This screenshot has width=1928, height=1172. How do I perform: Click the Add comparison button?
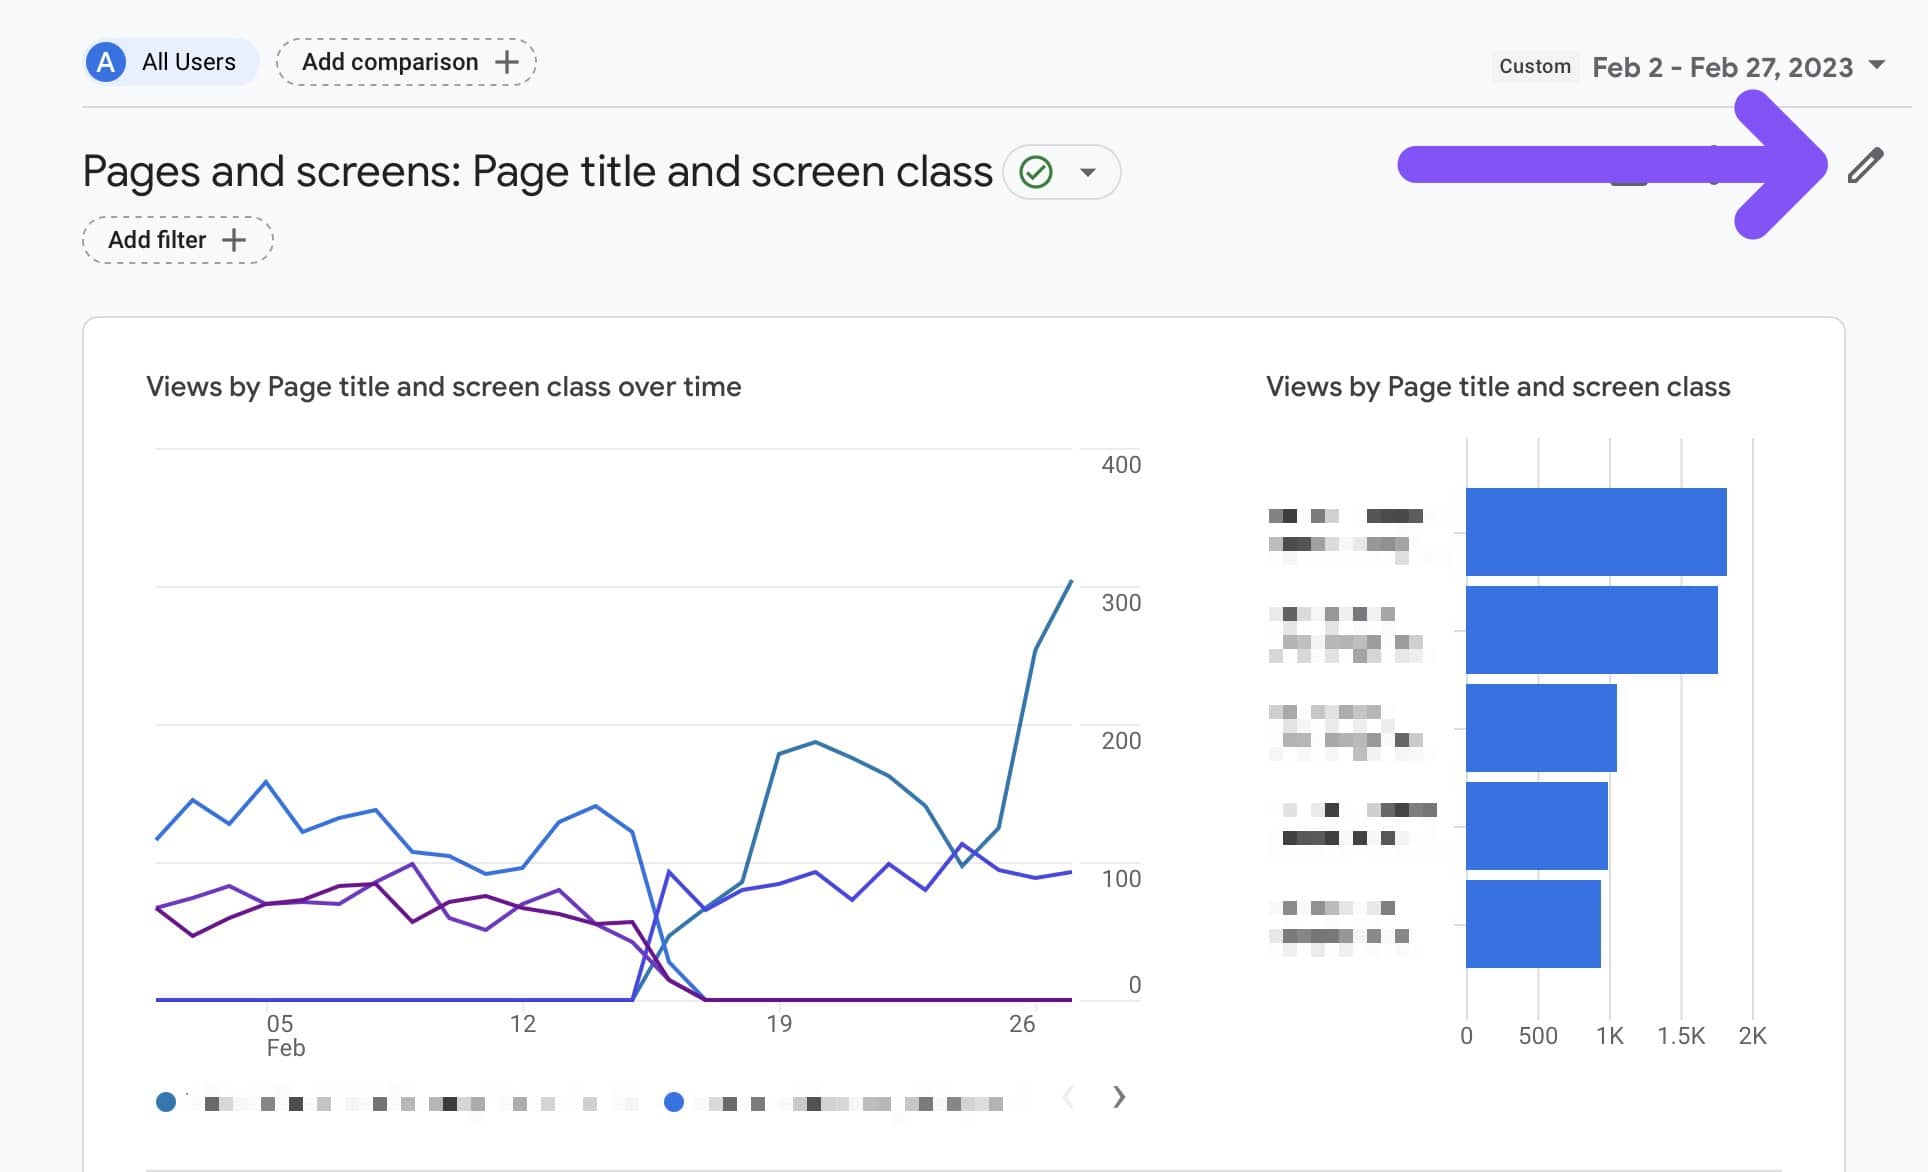(390, 61)
